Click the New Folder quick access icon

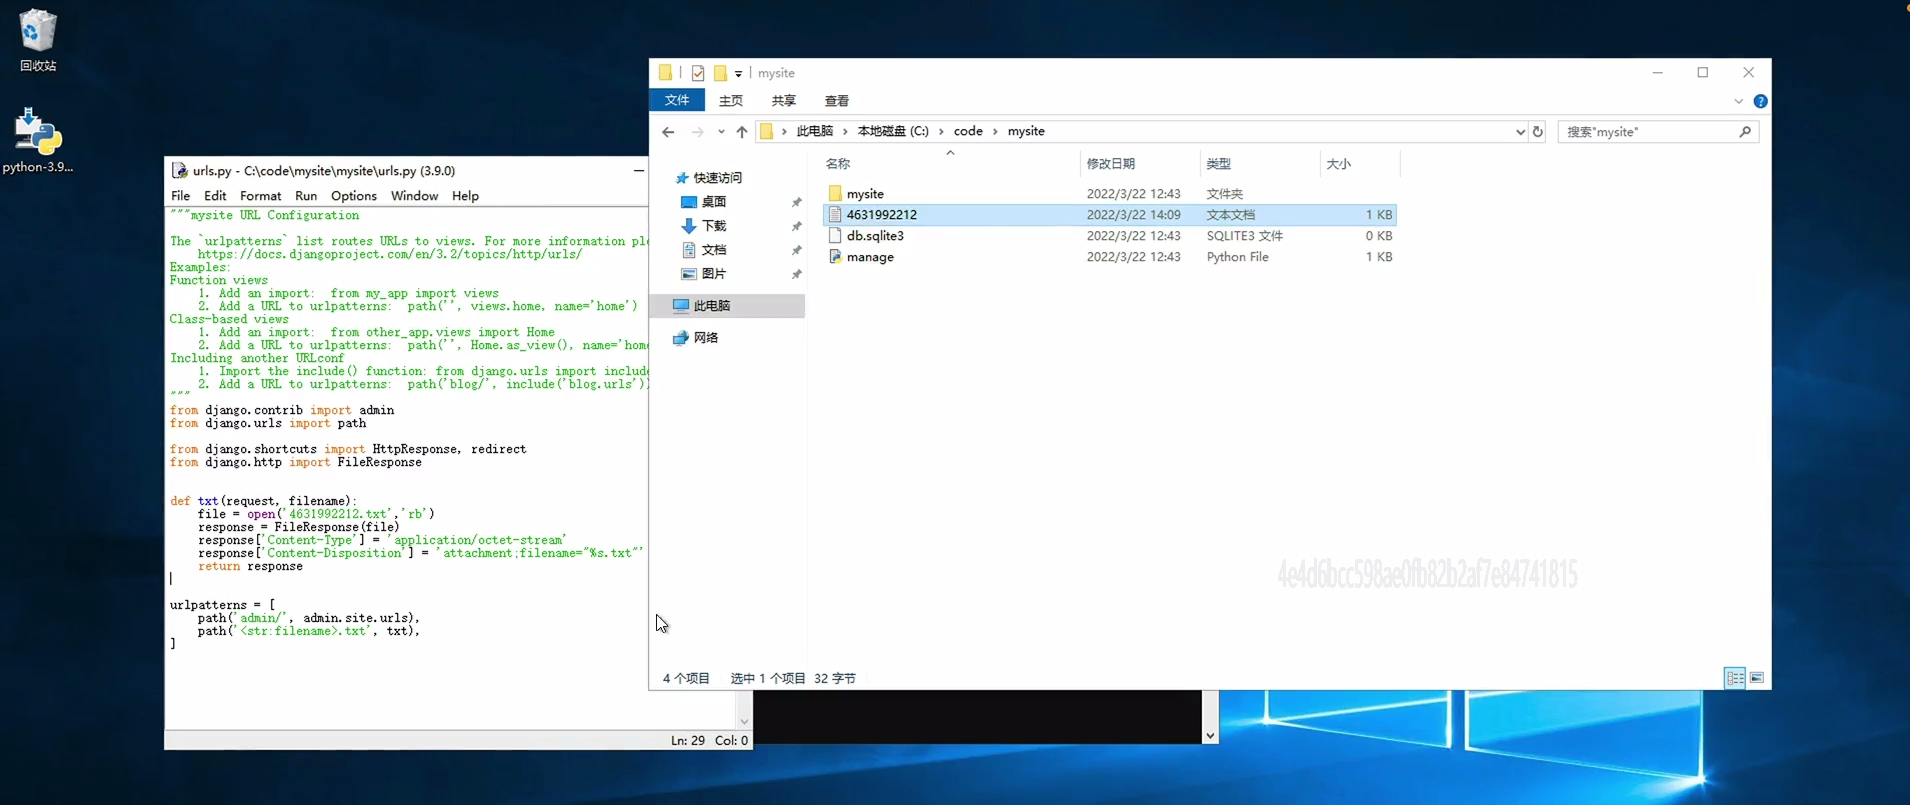tap(720, 73)
